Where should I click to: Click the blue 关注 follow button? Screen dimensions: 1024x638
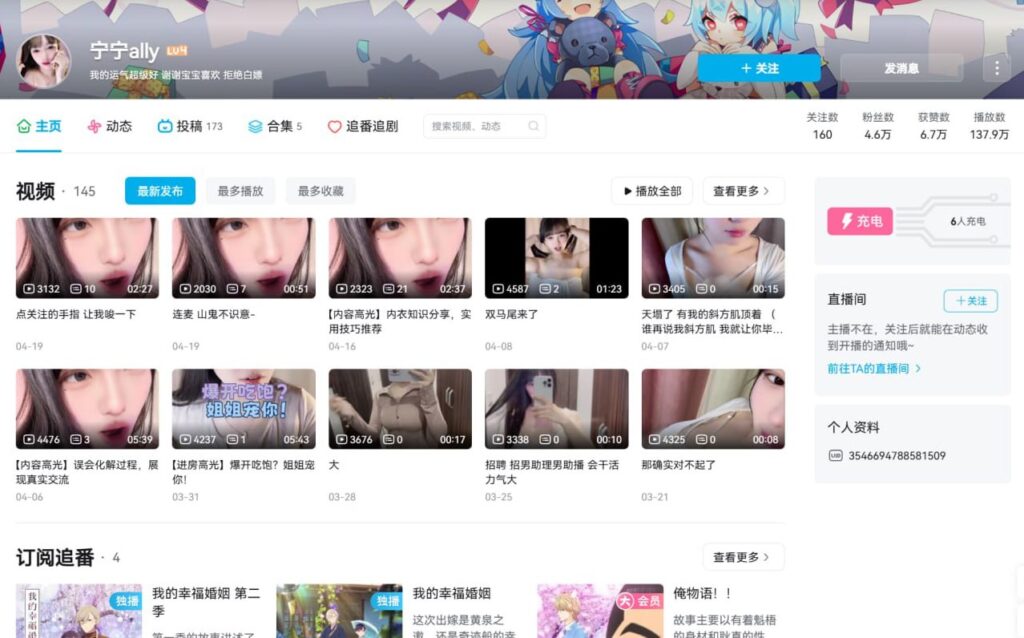[759, 68]
